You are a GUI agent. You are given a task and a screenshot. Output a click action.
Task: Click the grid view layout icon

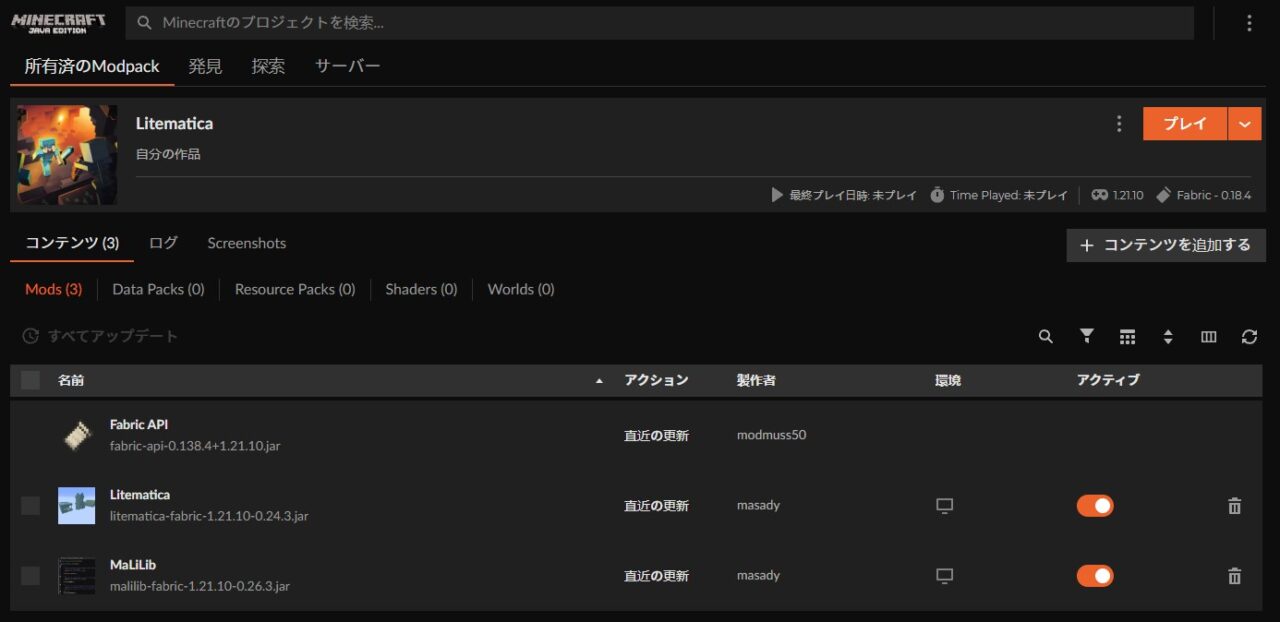point(1127,337)
